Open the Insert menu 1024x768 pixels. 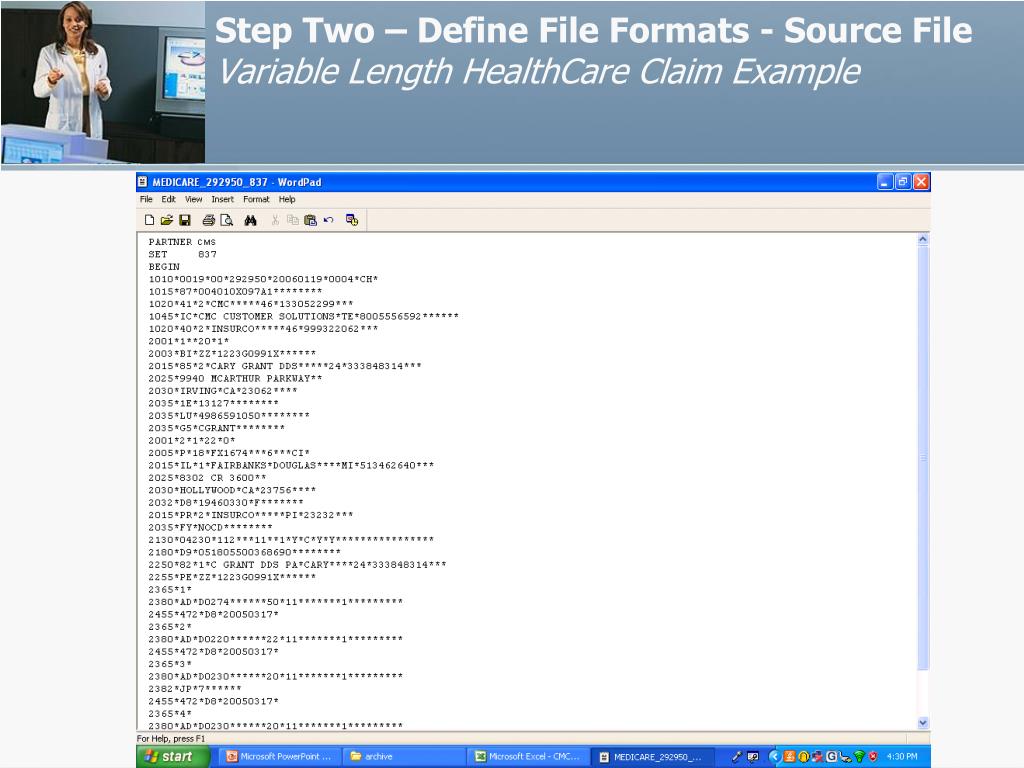222,199
